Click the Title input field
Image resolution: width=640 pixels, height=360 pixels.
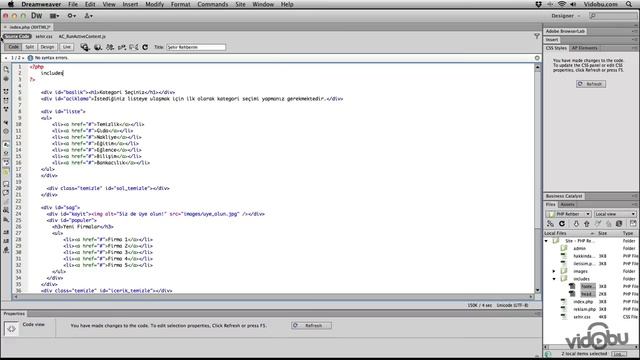click(x=196, y=47)
